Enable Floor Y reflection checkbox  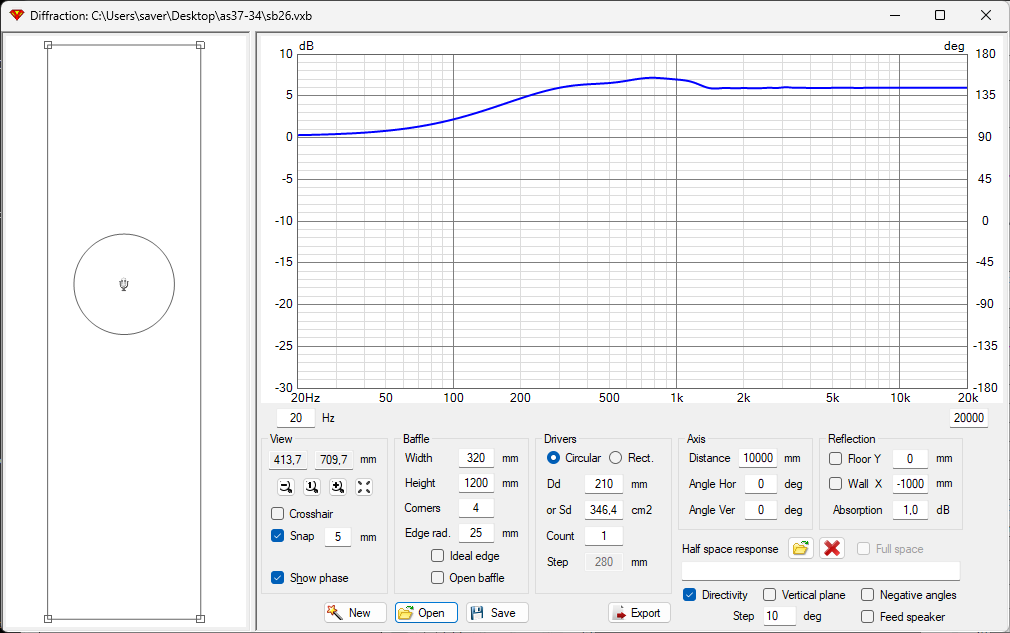point(835,458)
